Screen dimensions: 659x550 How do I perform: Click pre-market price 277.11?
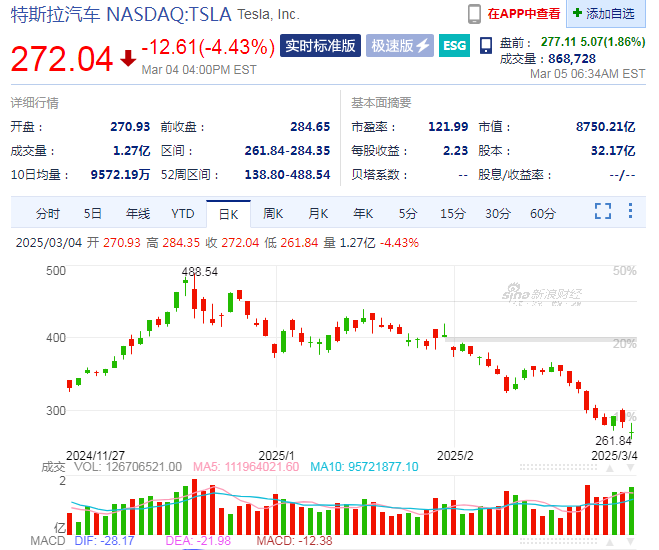tap(558, 42)
